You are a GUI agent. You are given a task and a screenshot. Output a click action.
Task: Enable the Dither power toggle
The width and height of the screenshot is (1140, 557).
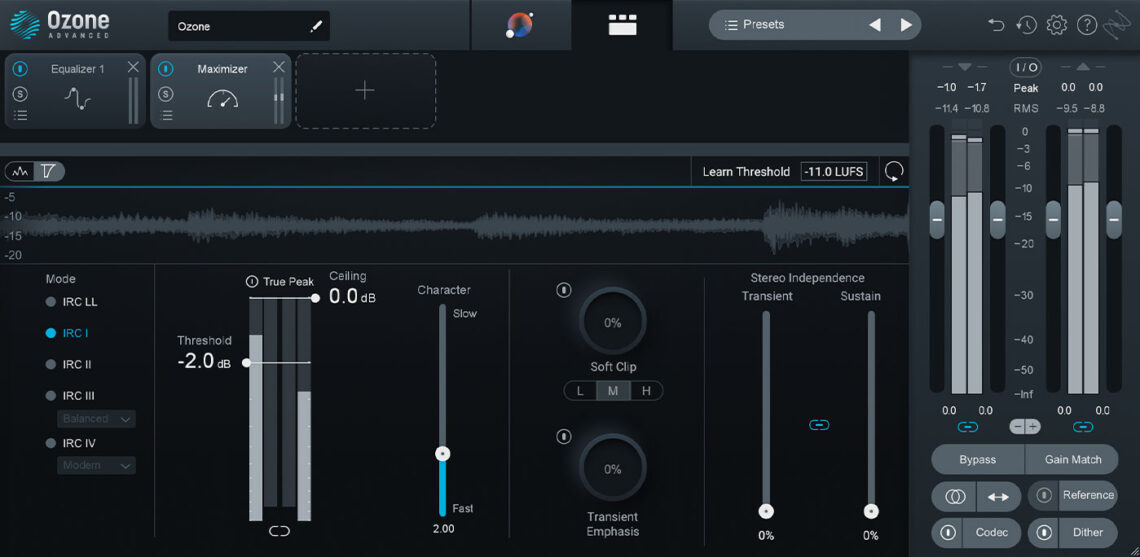pos(1045,532)
